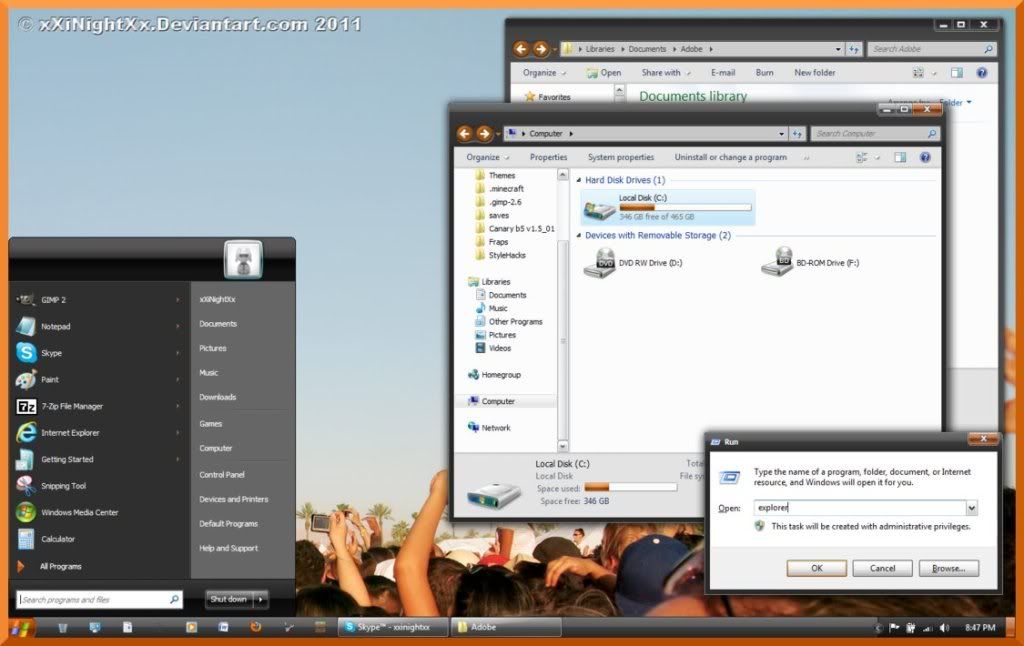Go forward in the Computer window
Screen dimensions: 1024x646
tap(484, 134)
